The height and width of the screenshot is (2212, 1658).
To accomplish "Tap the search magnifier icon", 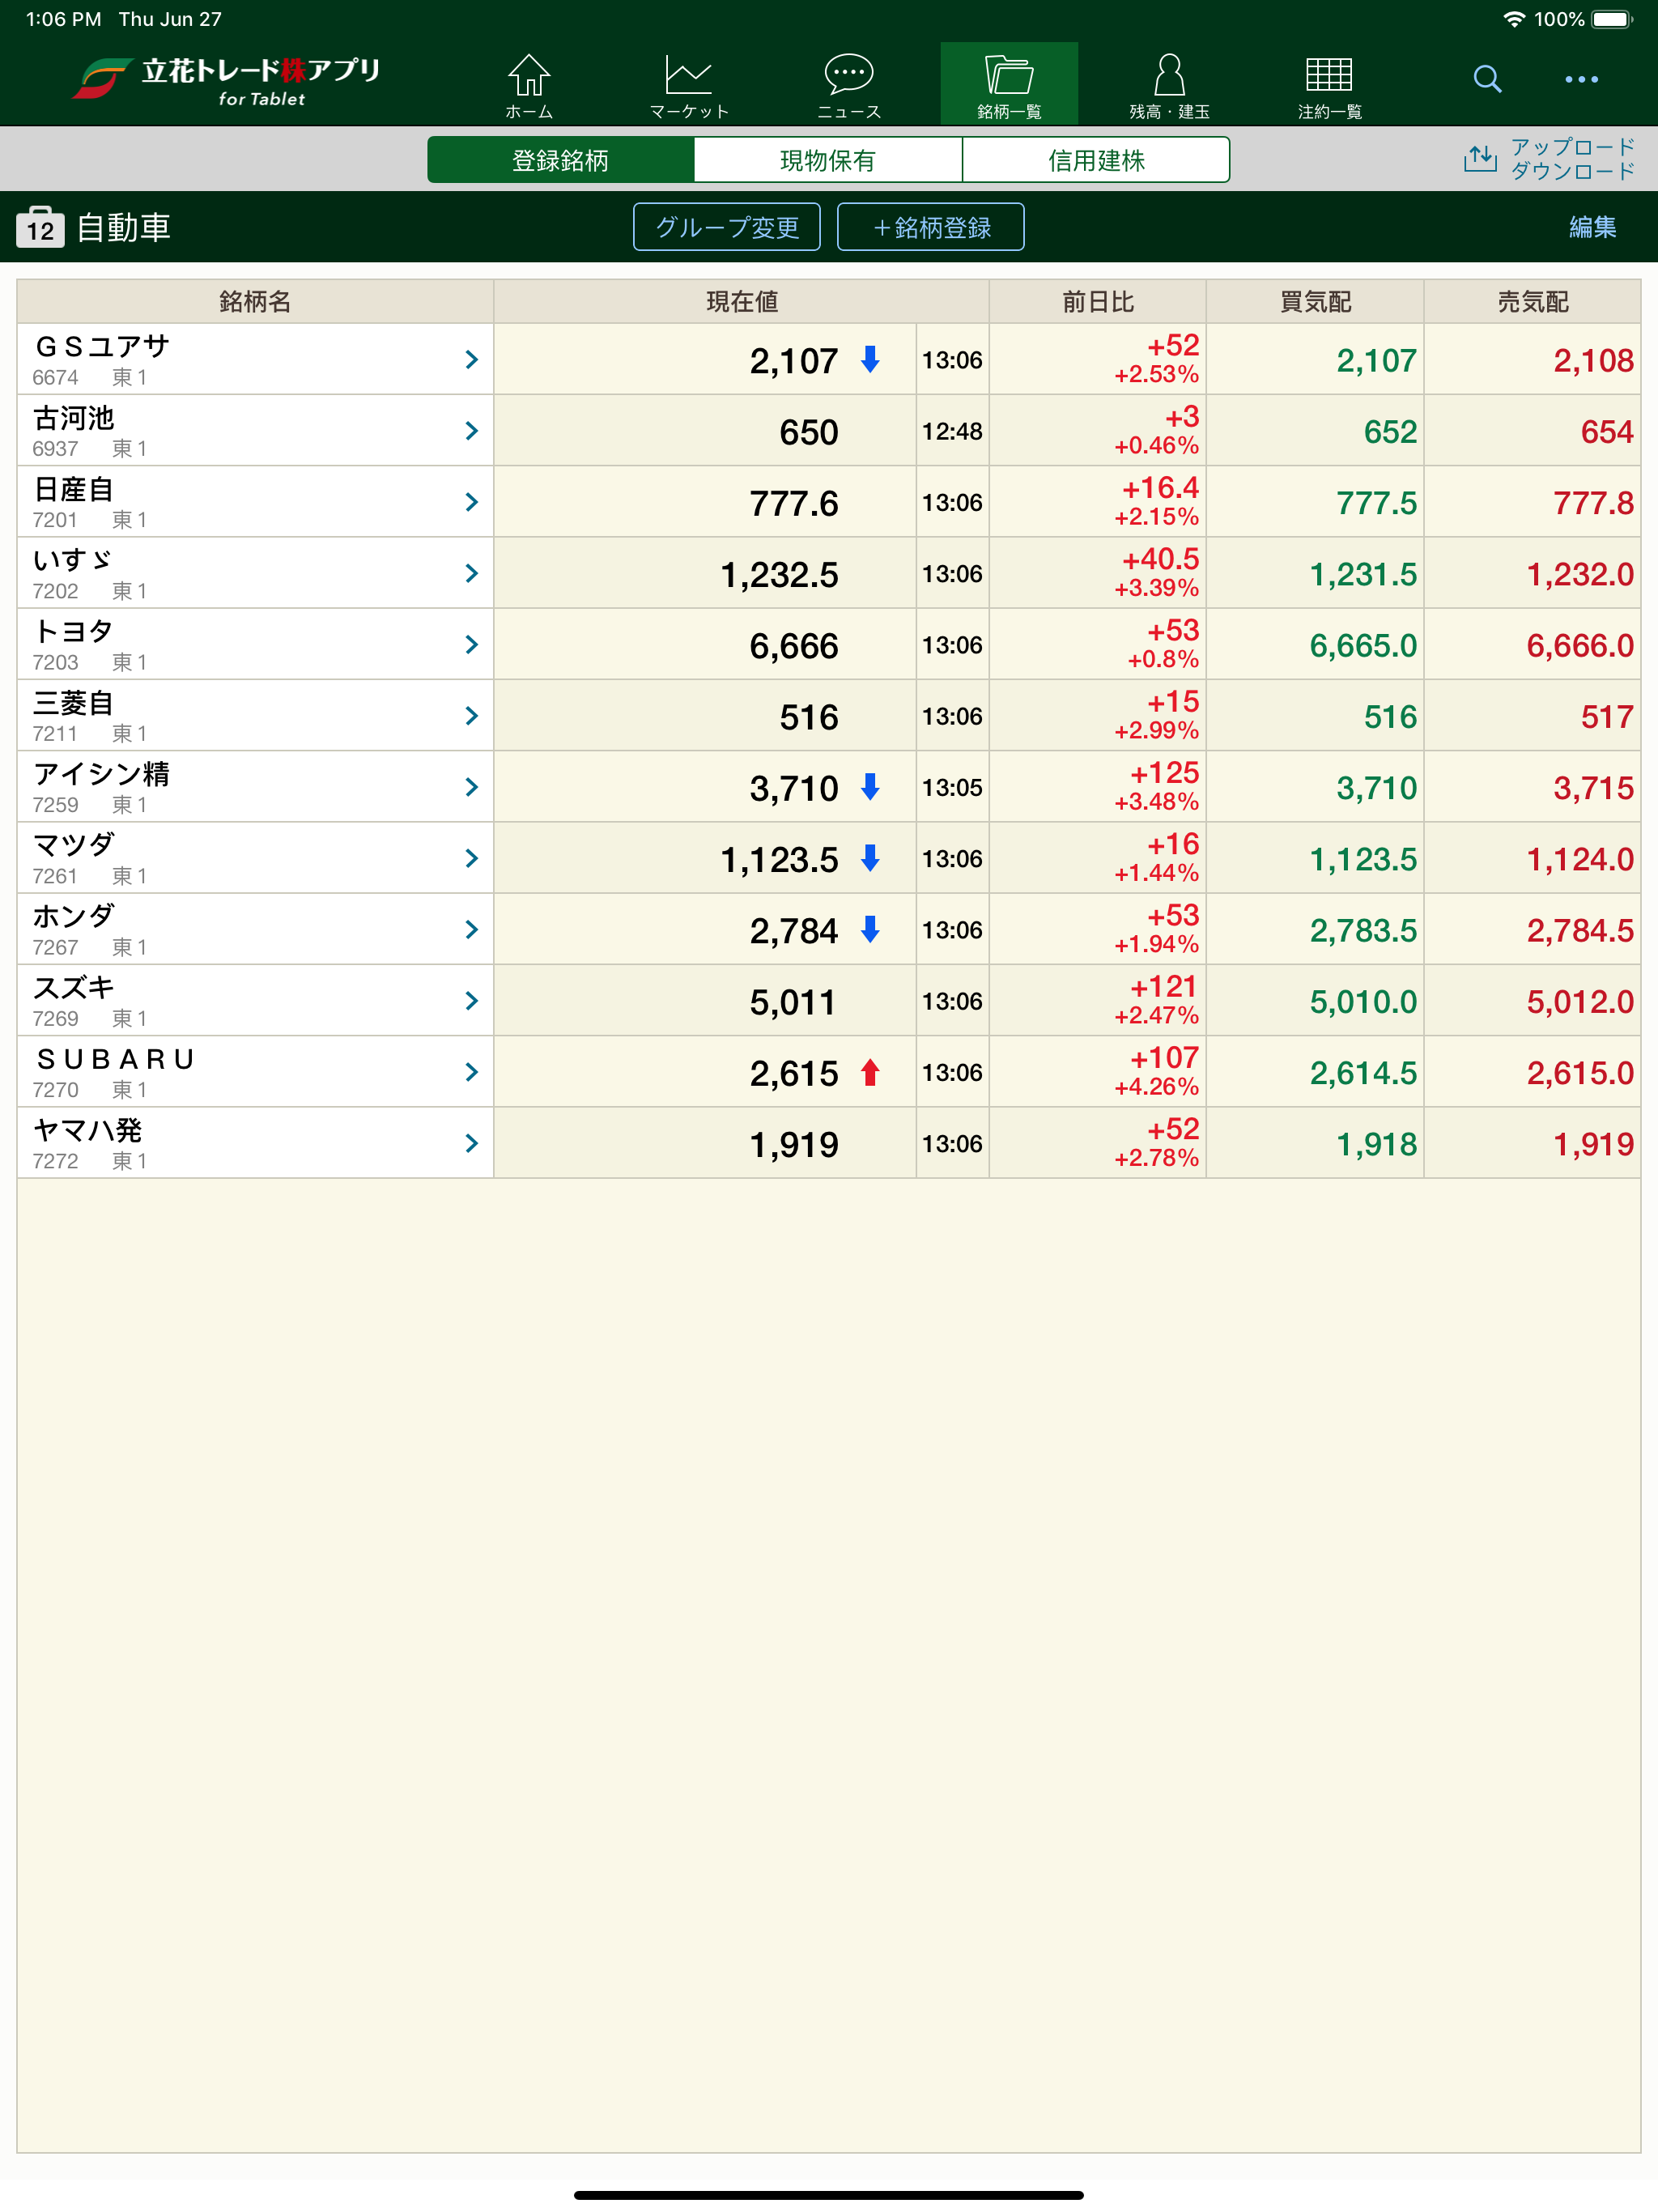I will [1487, 79].
